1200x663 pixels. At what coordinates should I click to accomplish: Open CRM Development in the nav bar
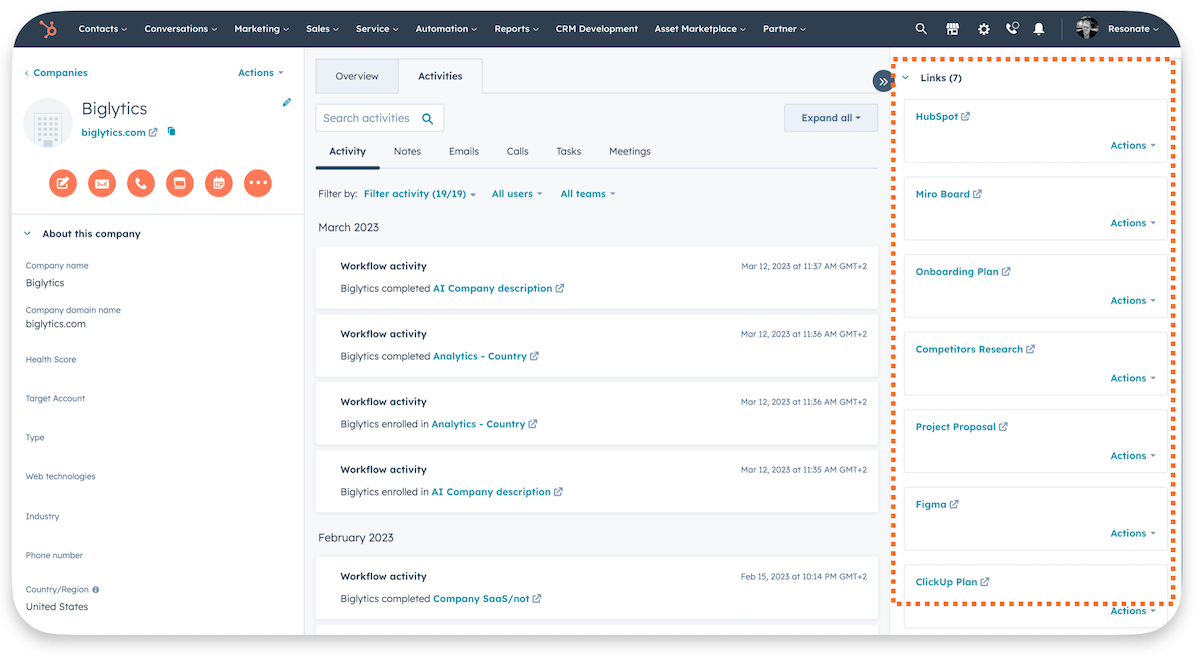[597, 29]
